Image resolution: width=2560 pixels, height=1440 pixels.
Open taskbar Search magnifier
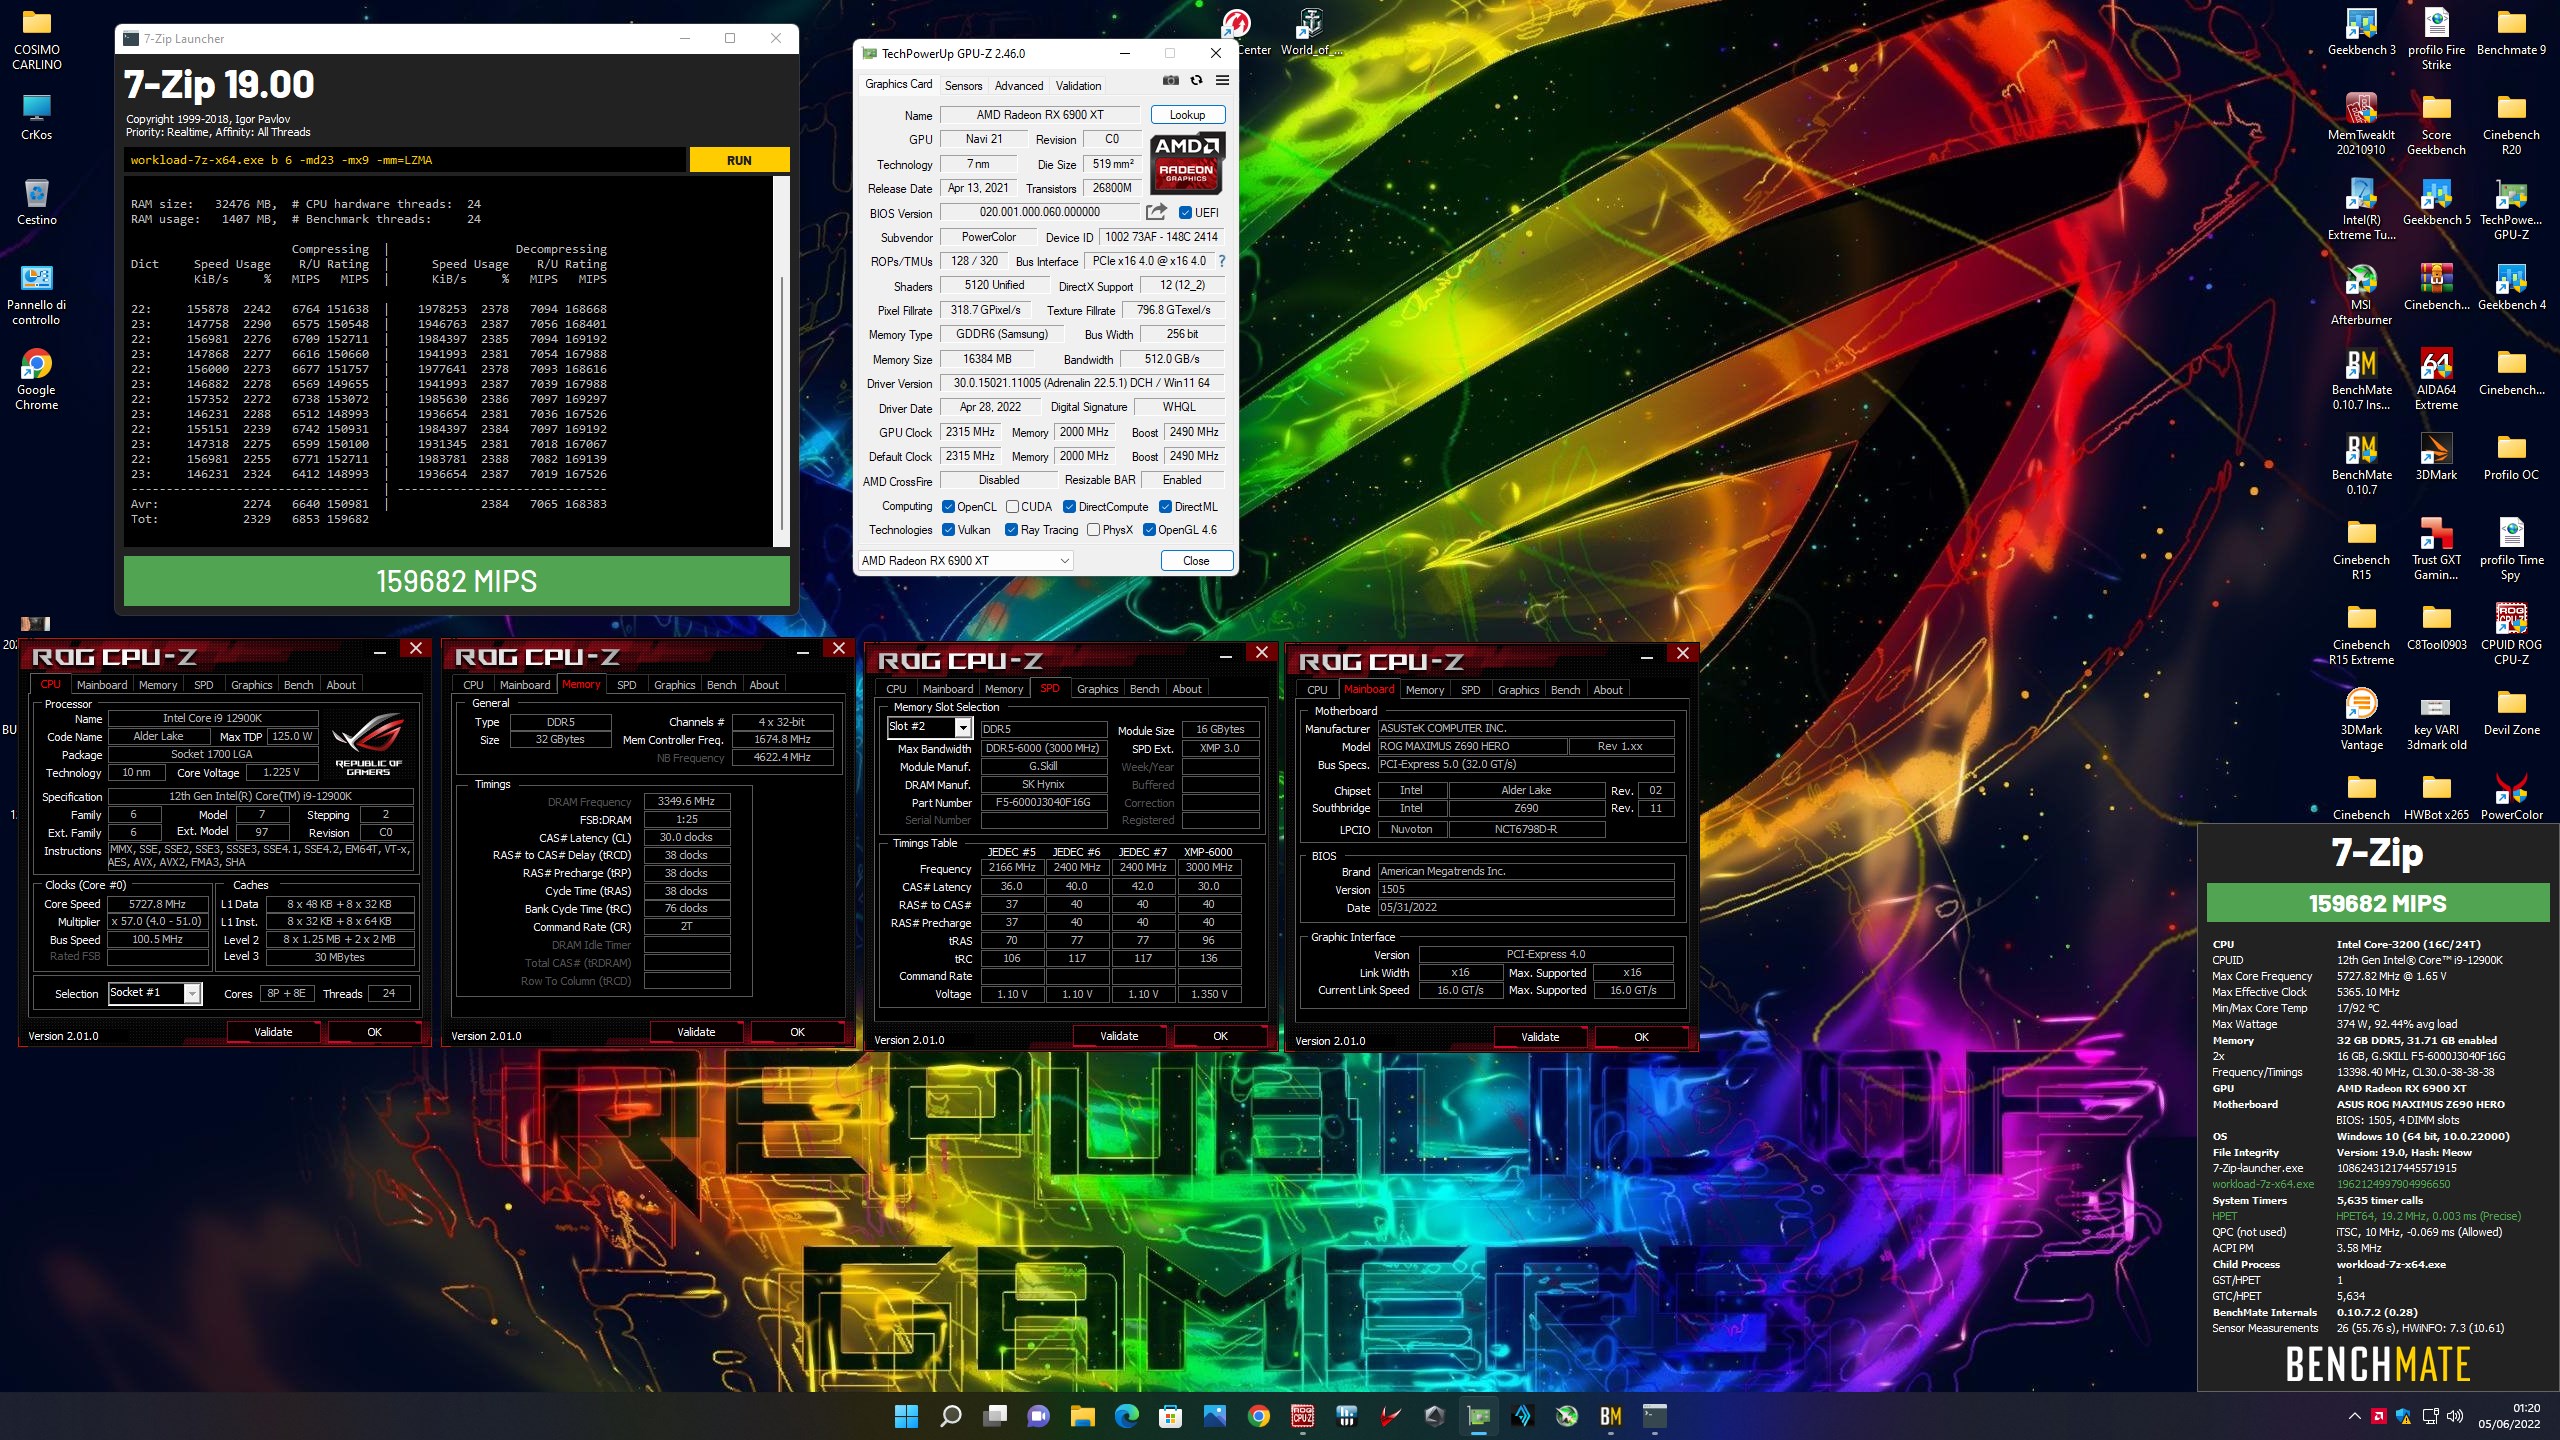[x=950, y=1416]
